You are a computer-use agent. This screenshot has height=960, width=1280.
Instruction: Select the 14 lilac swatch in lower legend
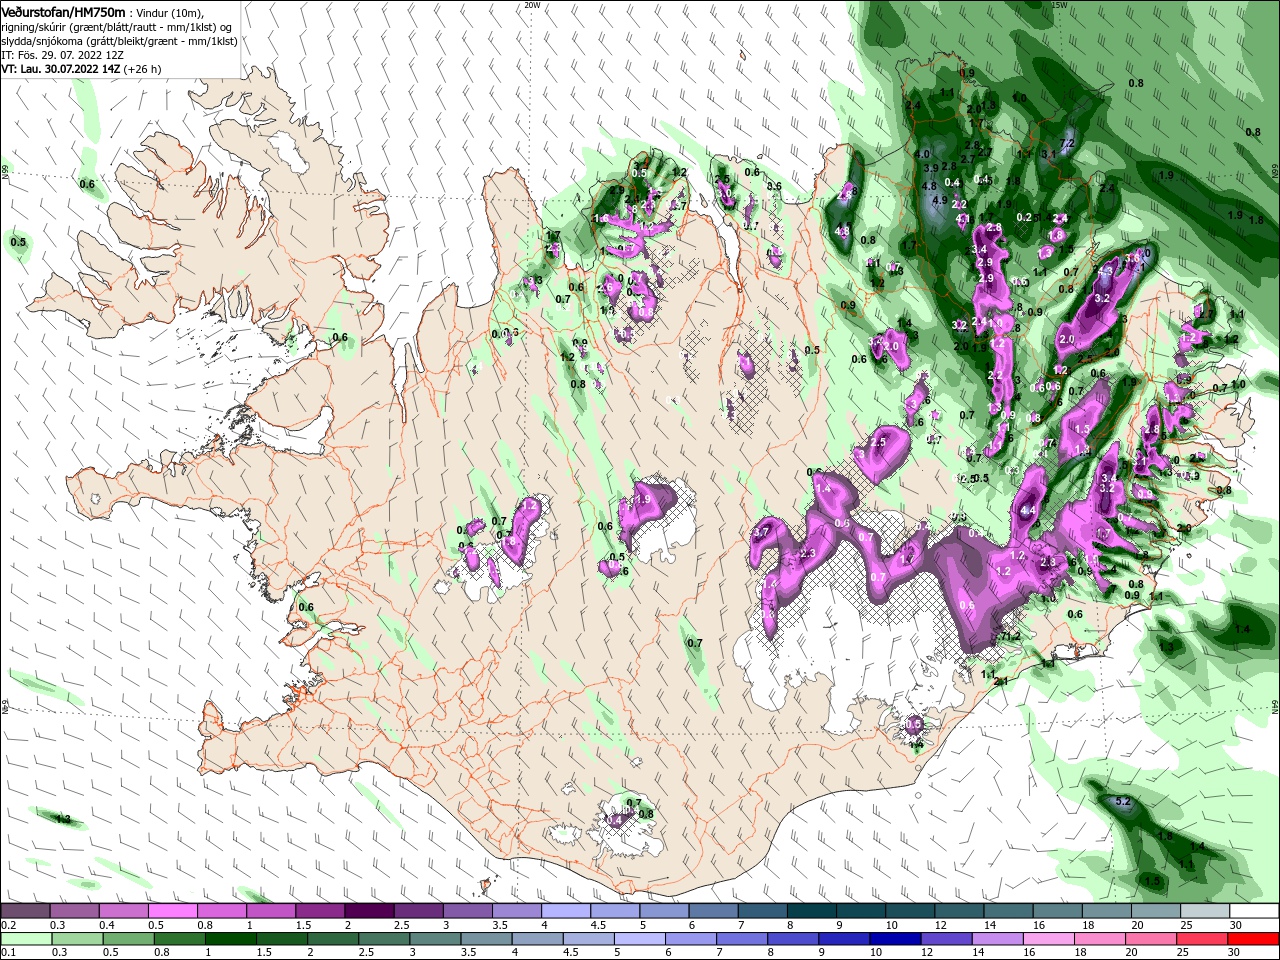(x=996, y=939)
